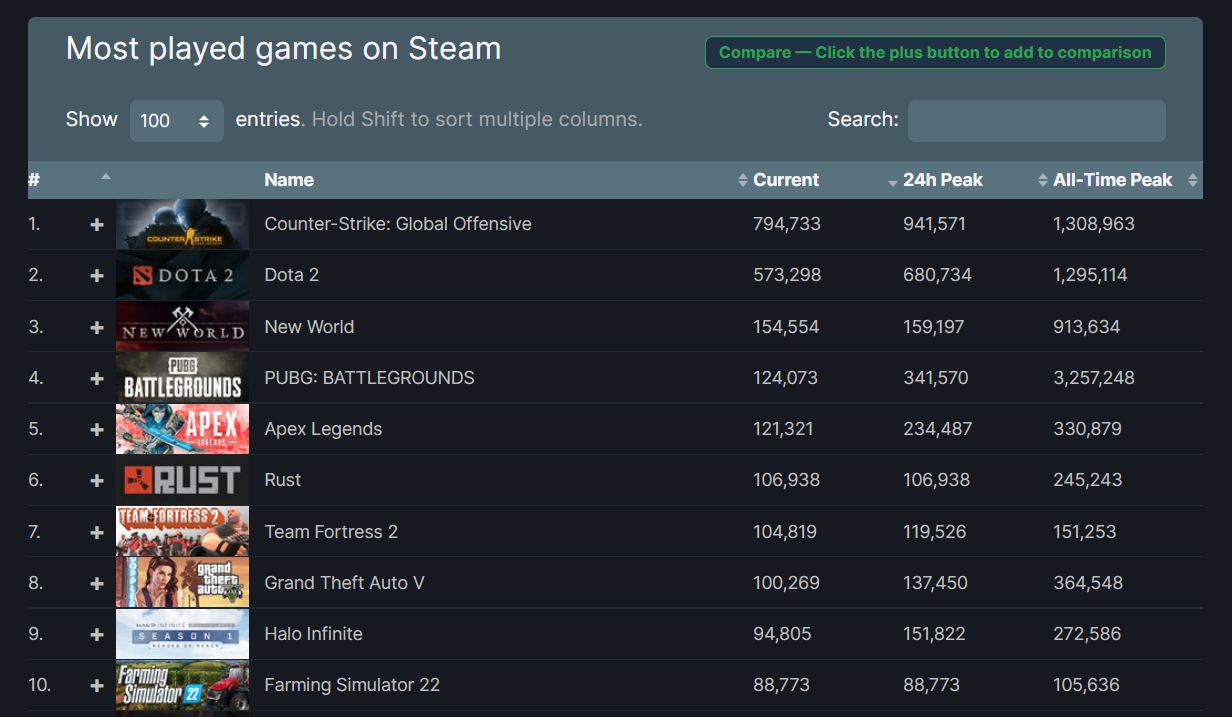Image resolution: width=1232 pixels, height=717 pixels.
Task: Open the Farming Simulator 22 thumbnail
Action: (x=182, y=686)
